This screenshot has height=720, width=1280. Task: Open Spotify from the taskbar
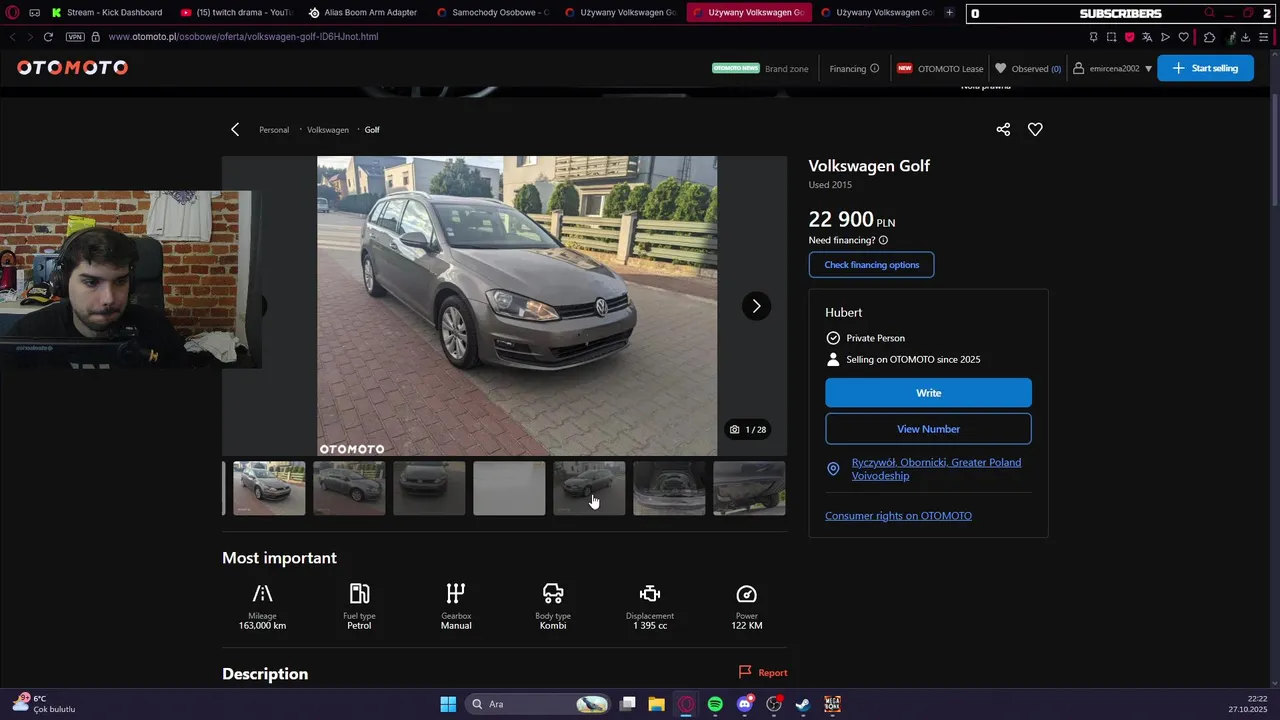(x=715, y=704)
